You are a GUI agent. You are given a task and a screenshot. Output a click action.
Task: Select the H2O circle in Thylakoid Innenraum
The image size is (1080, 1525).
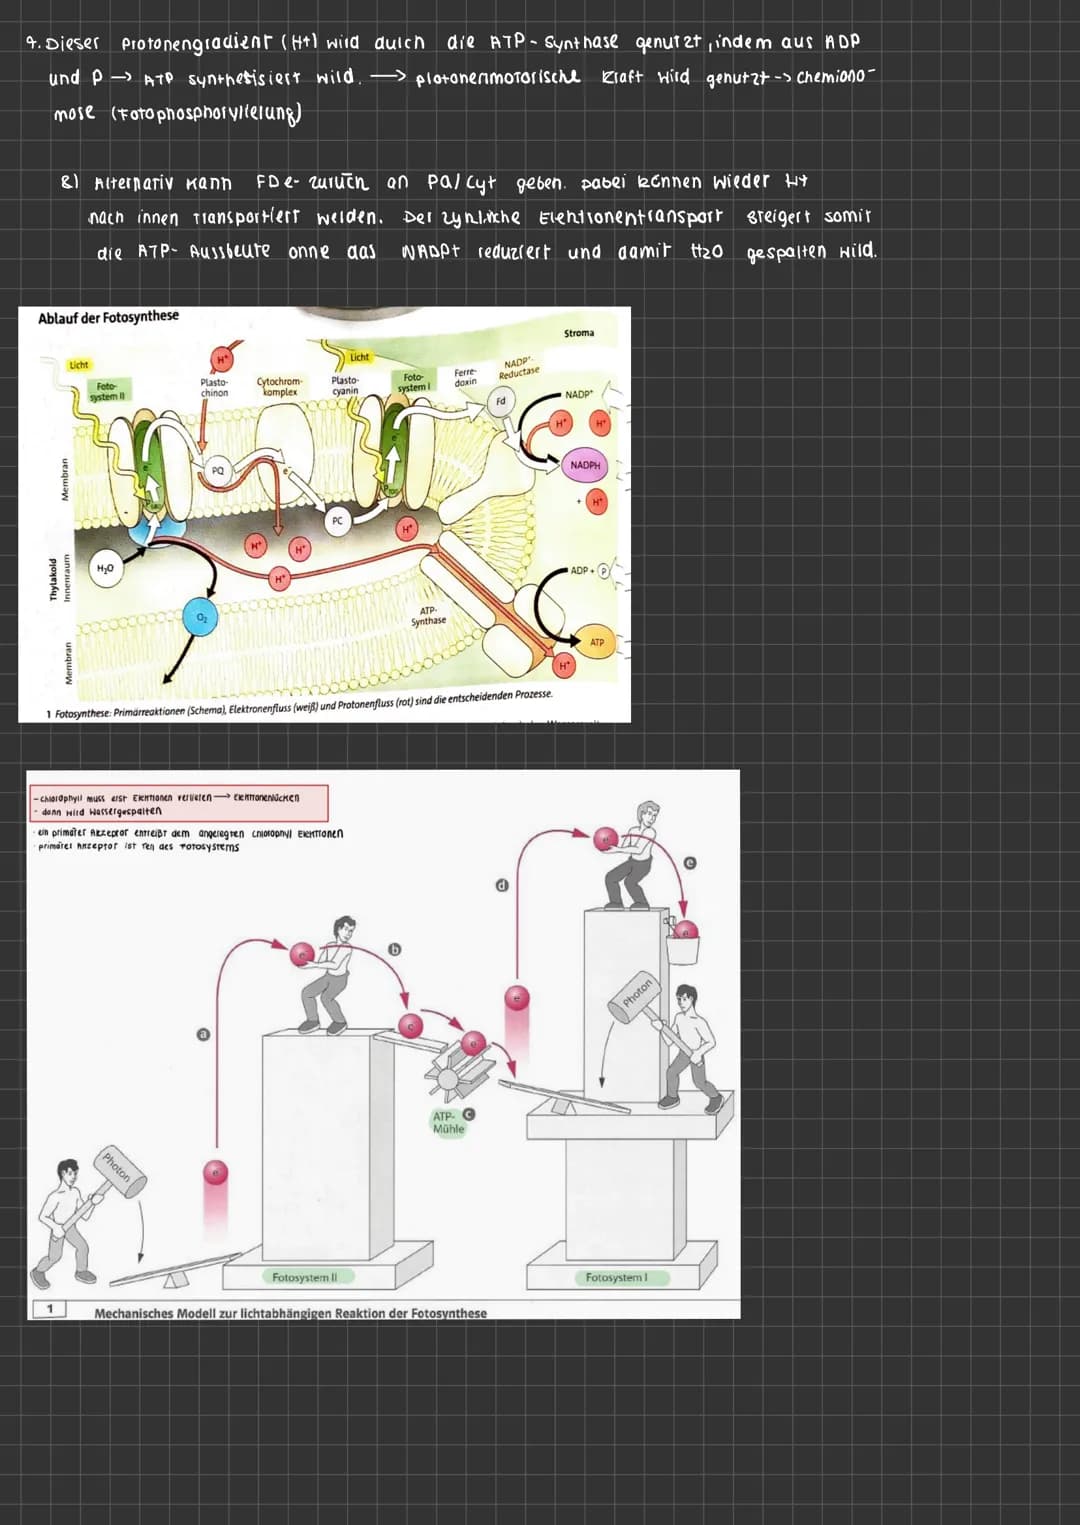(105, 568)
